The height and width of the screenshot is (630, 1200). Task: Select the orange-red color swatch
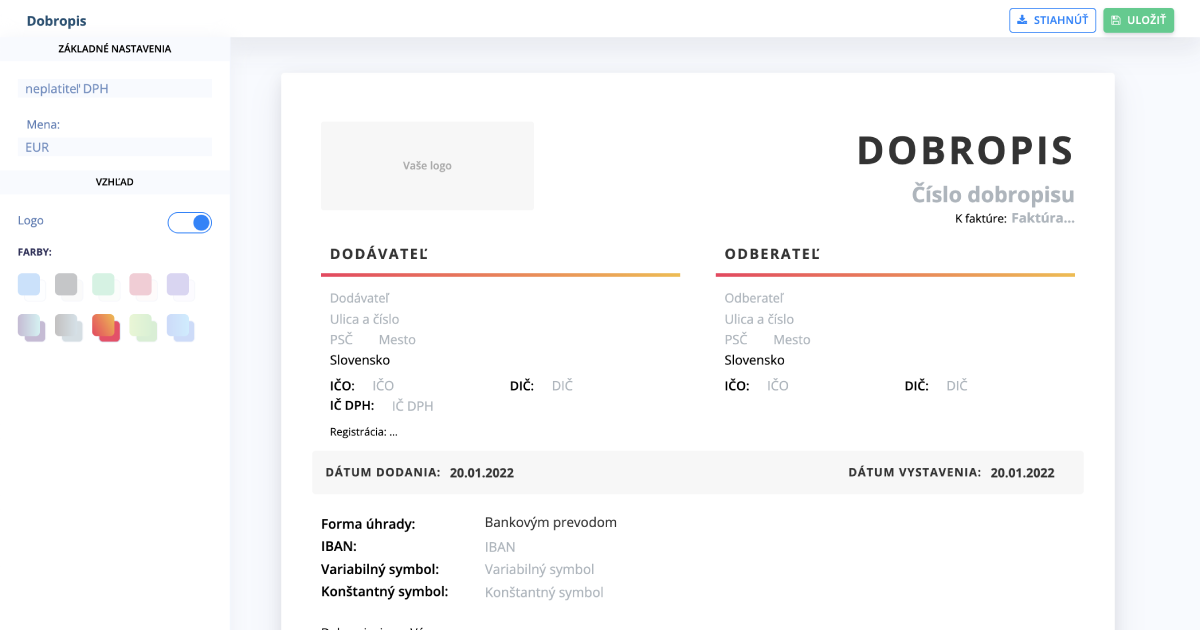[x=106, y=327]
